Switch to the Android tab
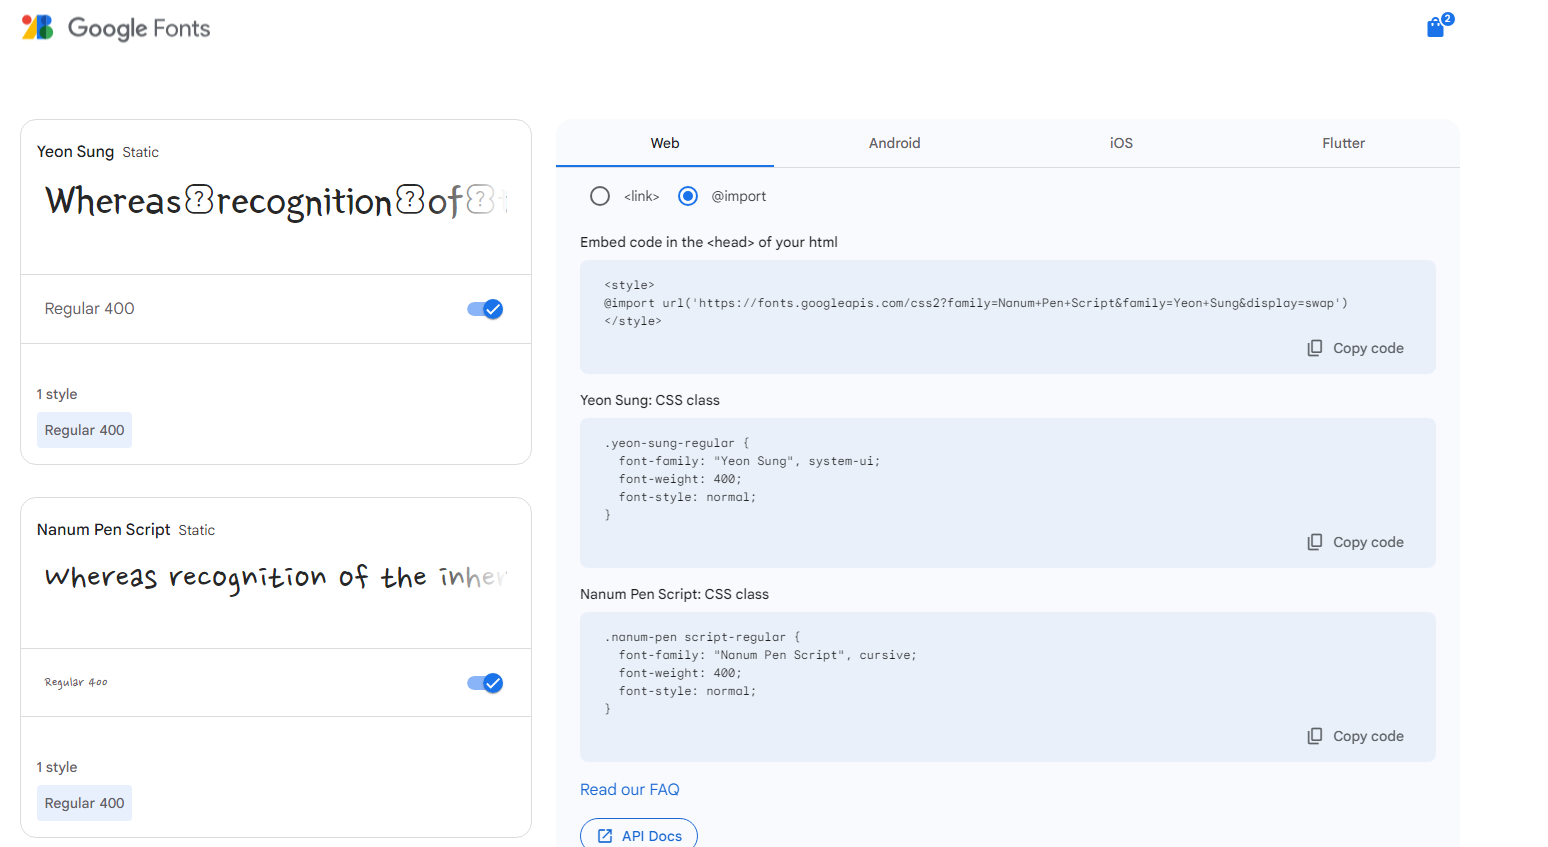 point(894,143)
